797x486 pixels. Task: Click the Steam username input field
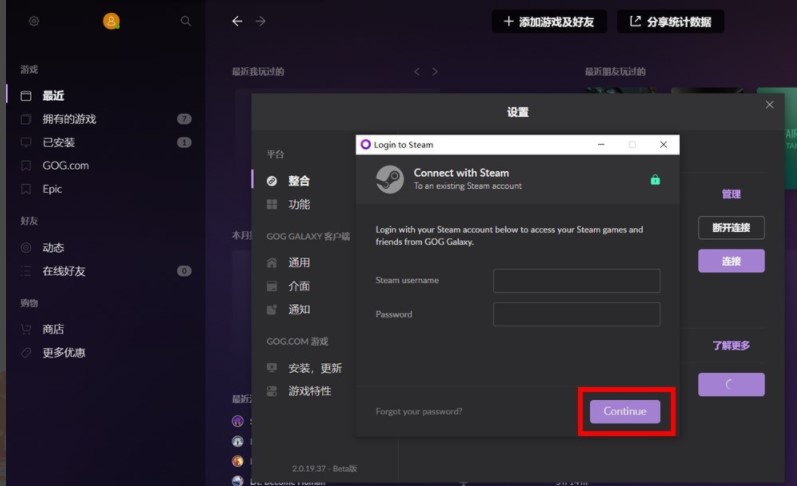[x=576, y=281]
